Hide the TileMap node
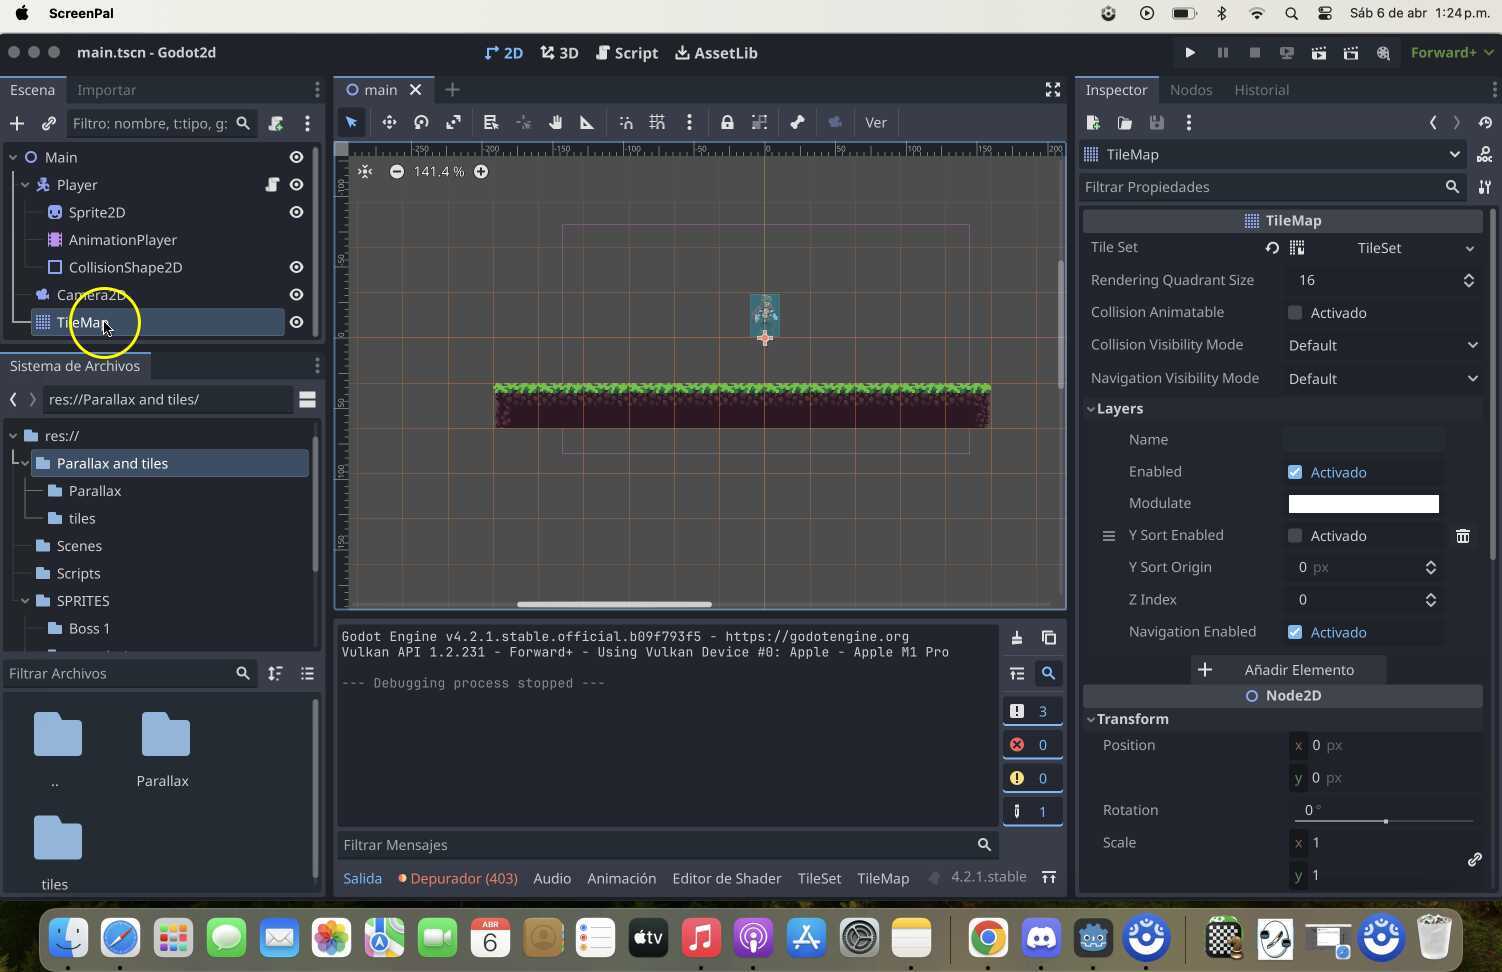Image resolution: width=1502 pixels, height=972 pixels. click(x=296, y=322)
